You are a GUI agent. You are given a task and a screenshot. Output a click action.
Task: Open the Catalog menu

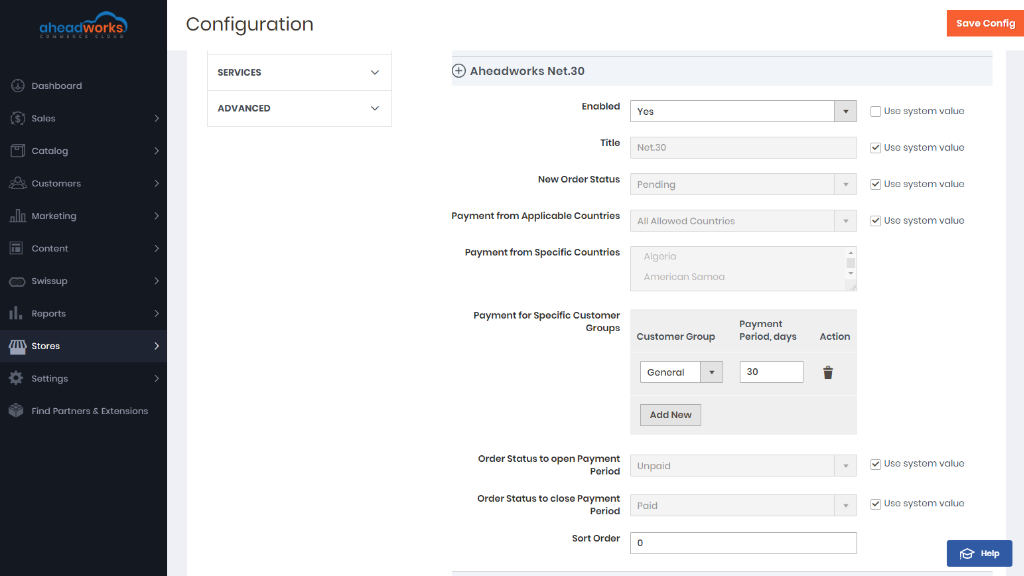(84, 151)
